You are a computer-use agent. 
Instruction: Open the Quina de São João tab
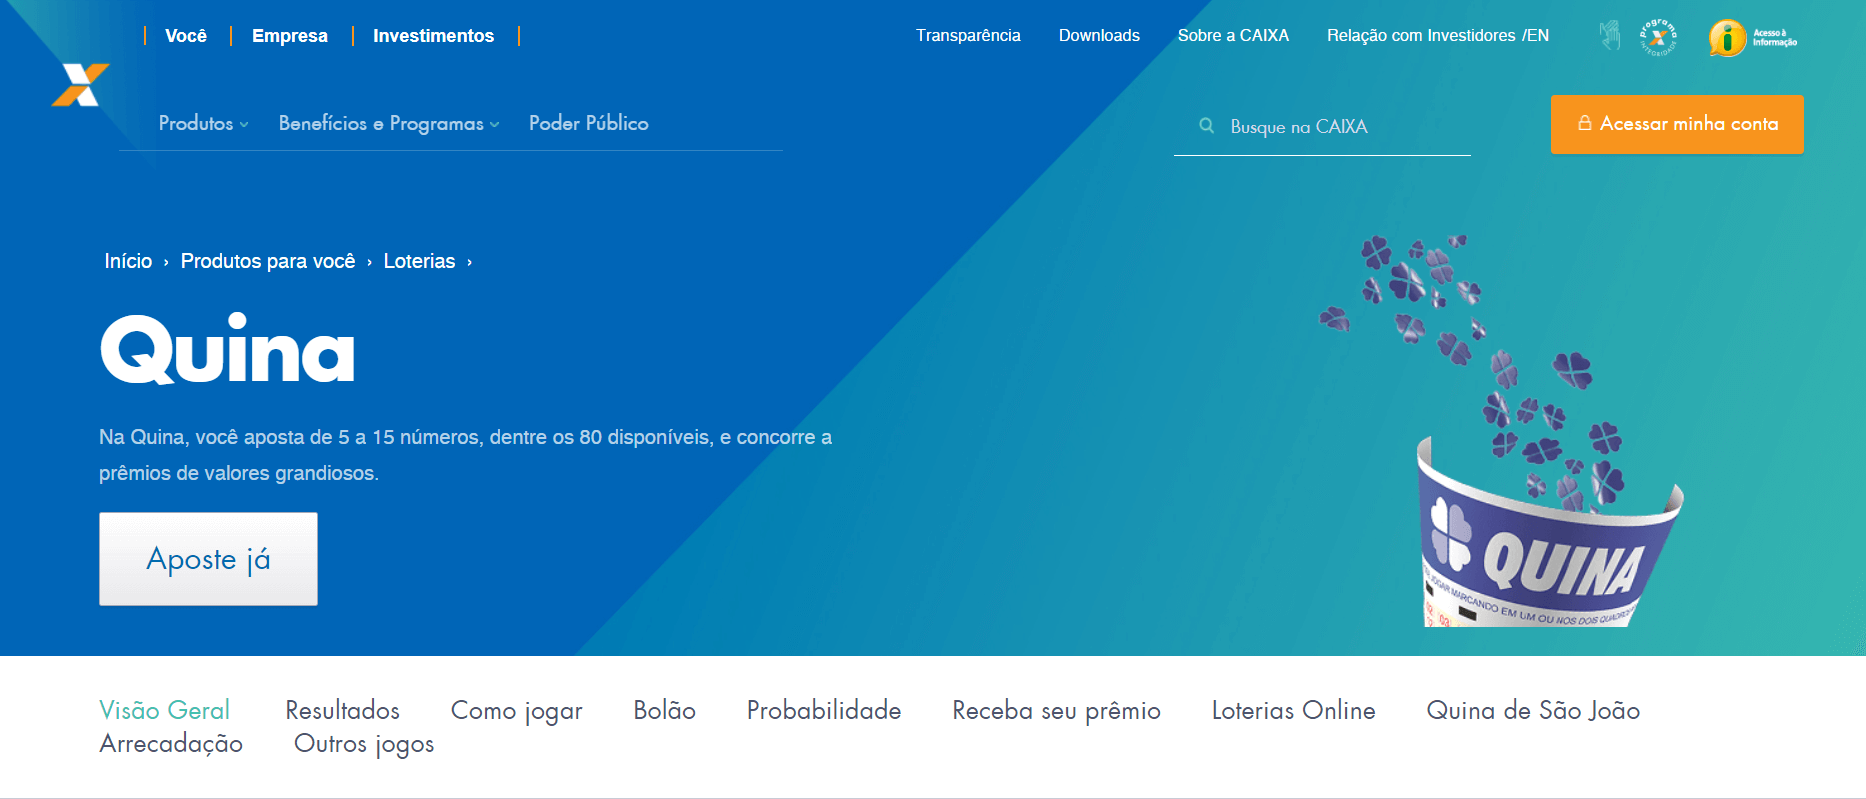coord(1533,710)
